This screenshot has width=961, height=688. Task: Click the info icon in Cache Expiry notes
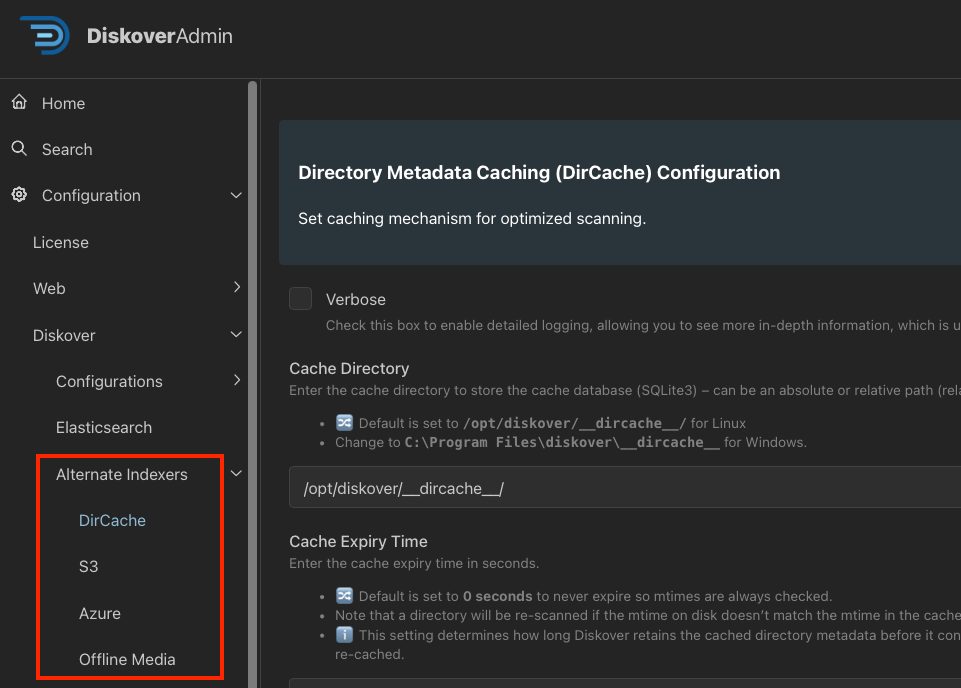pos(343,634)
